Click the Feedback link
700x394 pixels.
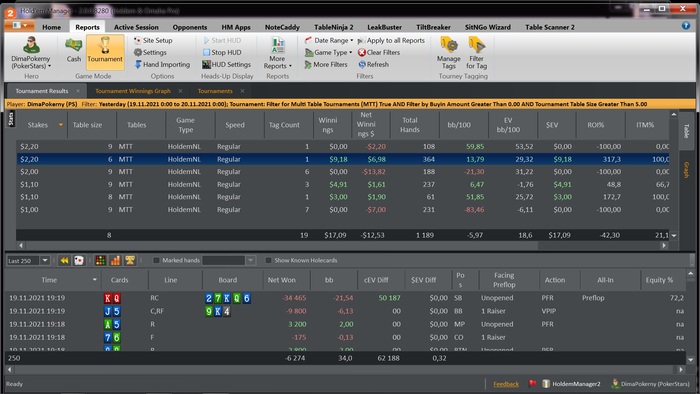(x=506, y=384)
